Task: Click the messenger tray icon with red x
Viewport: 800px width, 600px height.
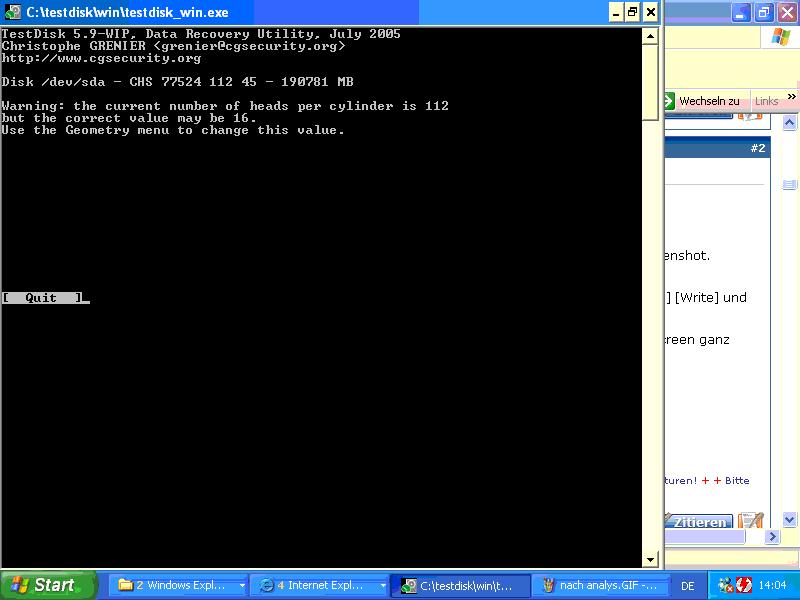Action: pos(725,585)
